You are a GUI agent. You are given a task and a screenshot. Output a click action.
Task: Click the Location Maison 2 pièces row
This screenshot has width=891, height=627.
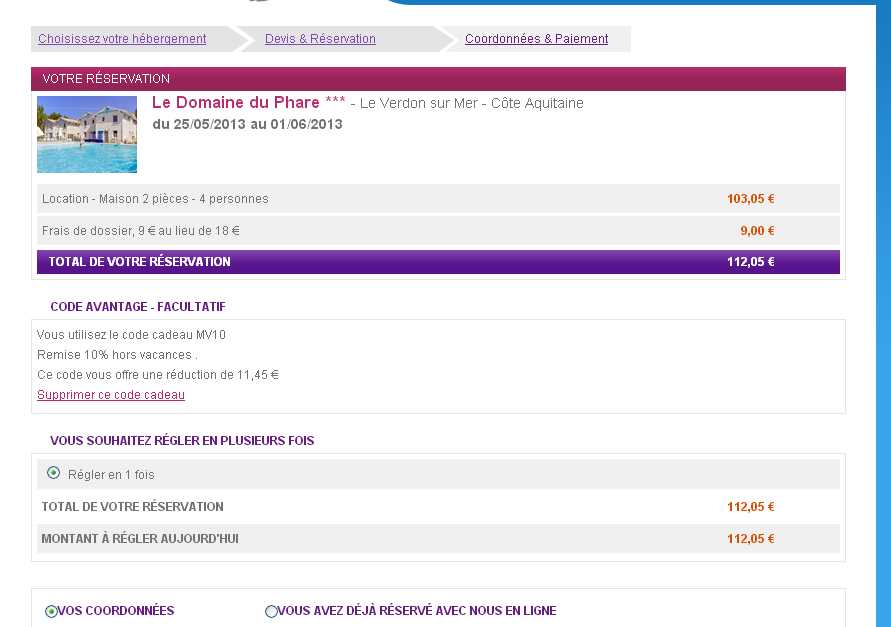click(155, 199)
